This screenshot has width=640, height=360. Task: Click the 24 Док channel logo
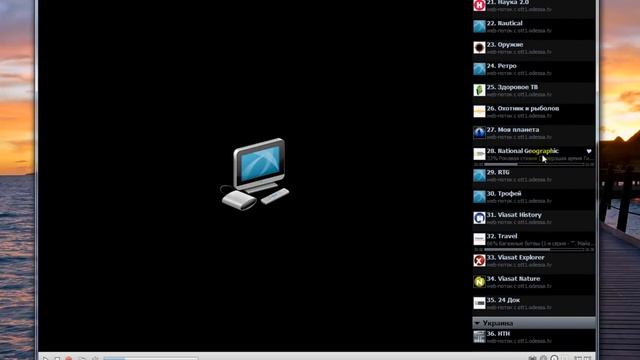(x=479, y=303)
